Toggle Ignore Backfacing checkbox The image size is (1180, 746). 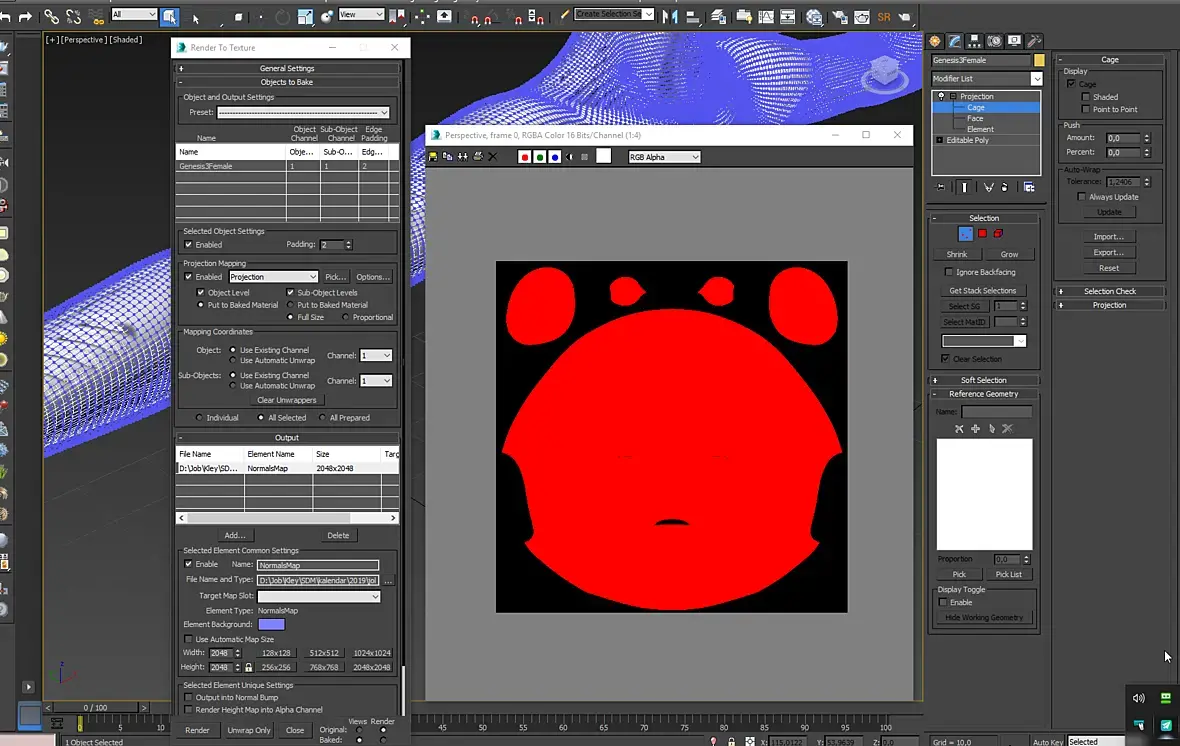(x=948, y=272)
